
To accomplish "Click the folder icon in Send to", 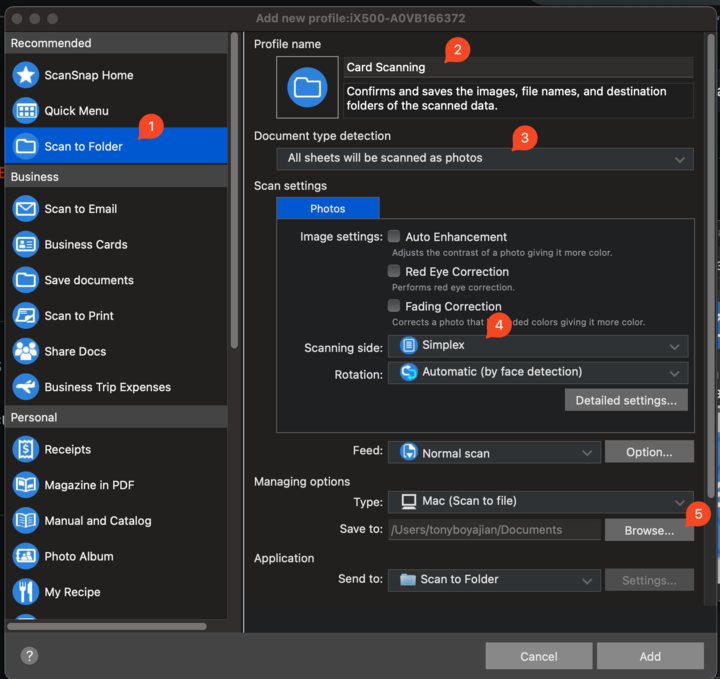I will (407, 579).
